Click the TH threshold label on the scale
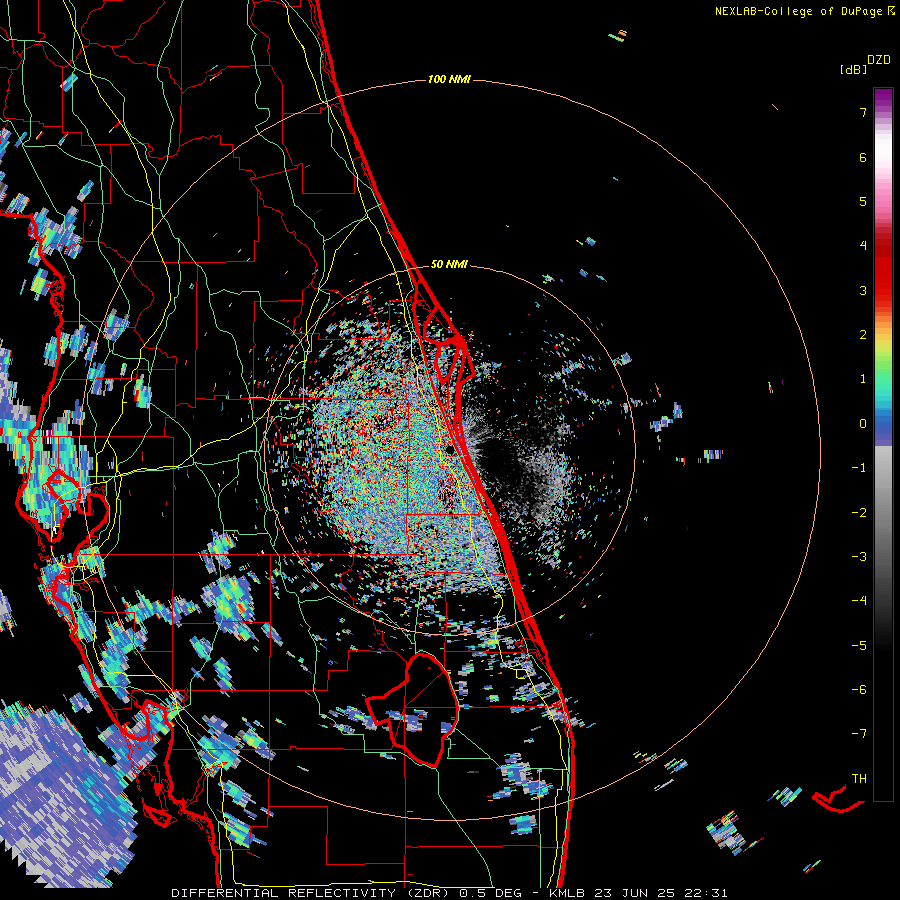This screenshot has width=900, height=900. click(859, 779)
